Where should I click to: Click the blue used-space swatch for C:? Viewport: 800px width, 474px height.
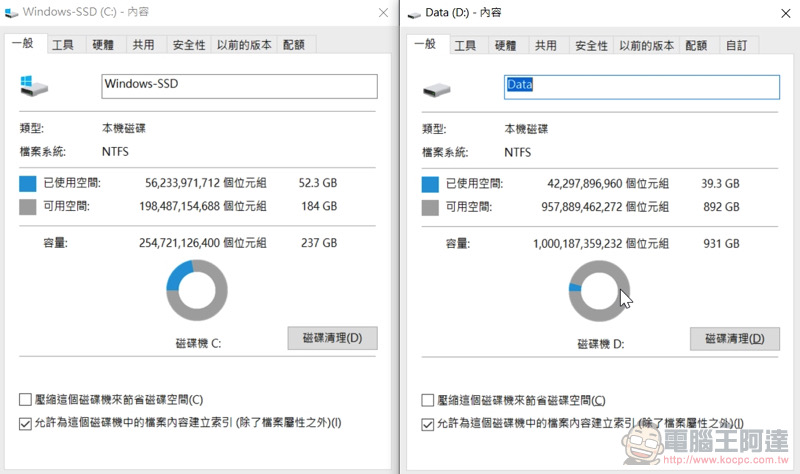(27, 184)
